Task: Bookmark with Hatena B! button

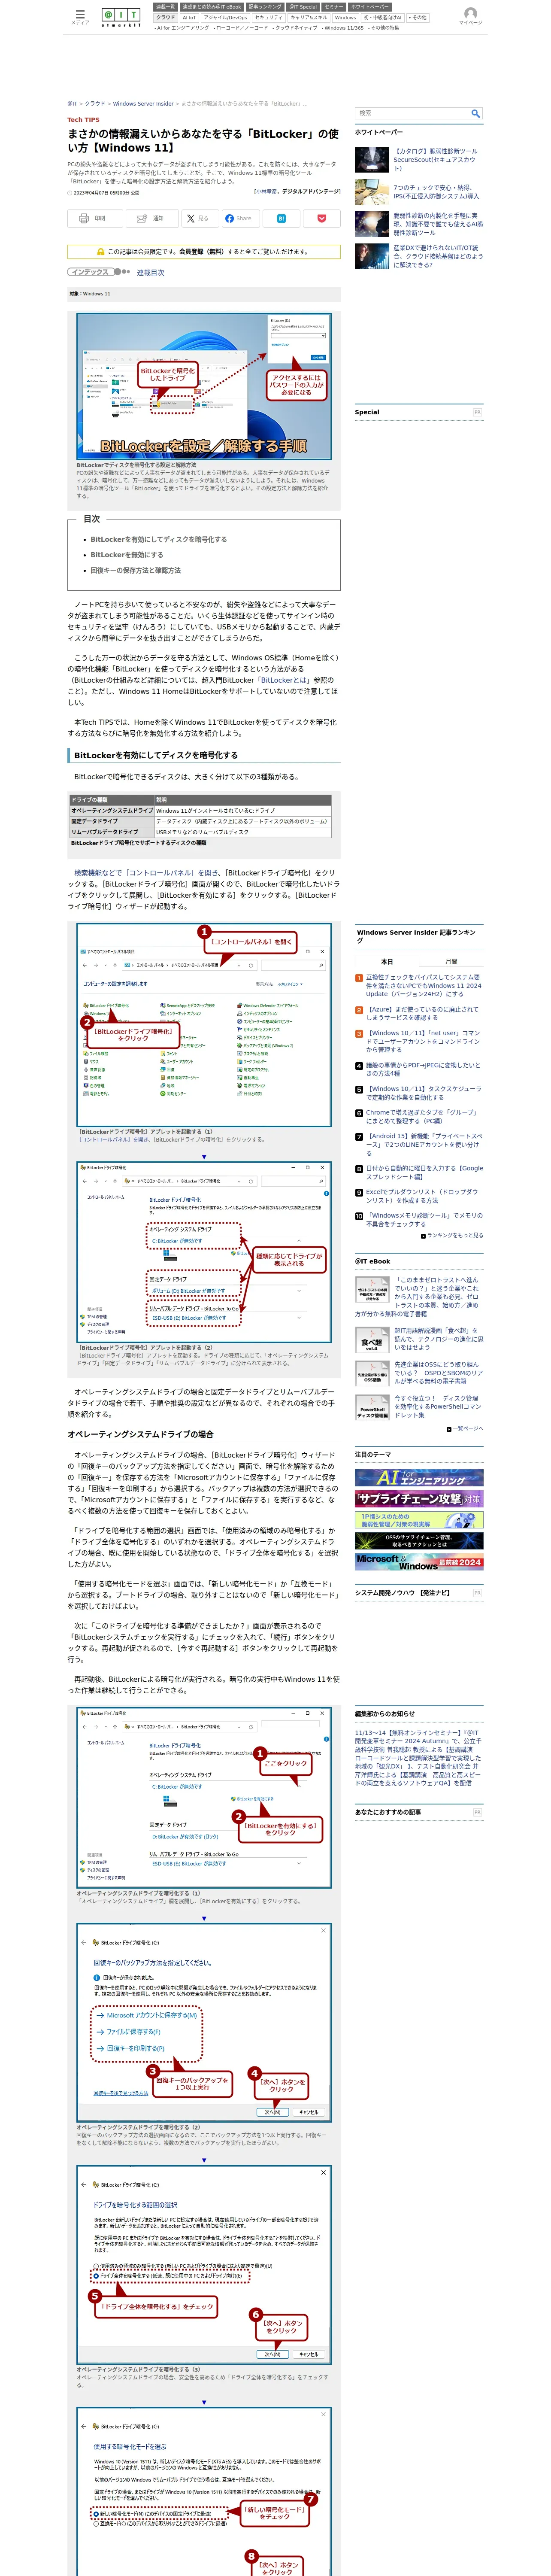Action: pos(281,218)
